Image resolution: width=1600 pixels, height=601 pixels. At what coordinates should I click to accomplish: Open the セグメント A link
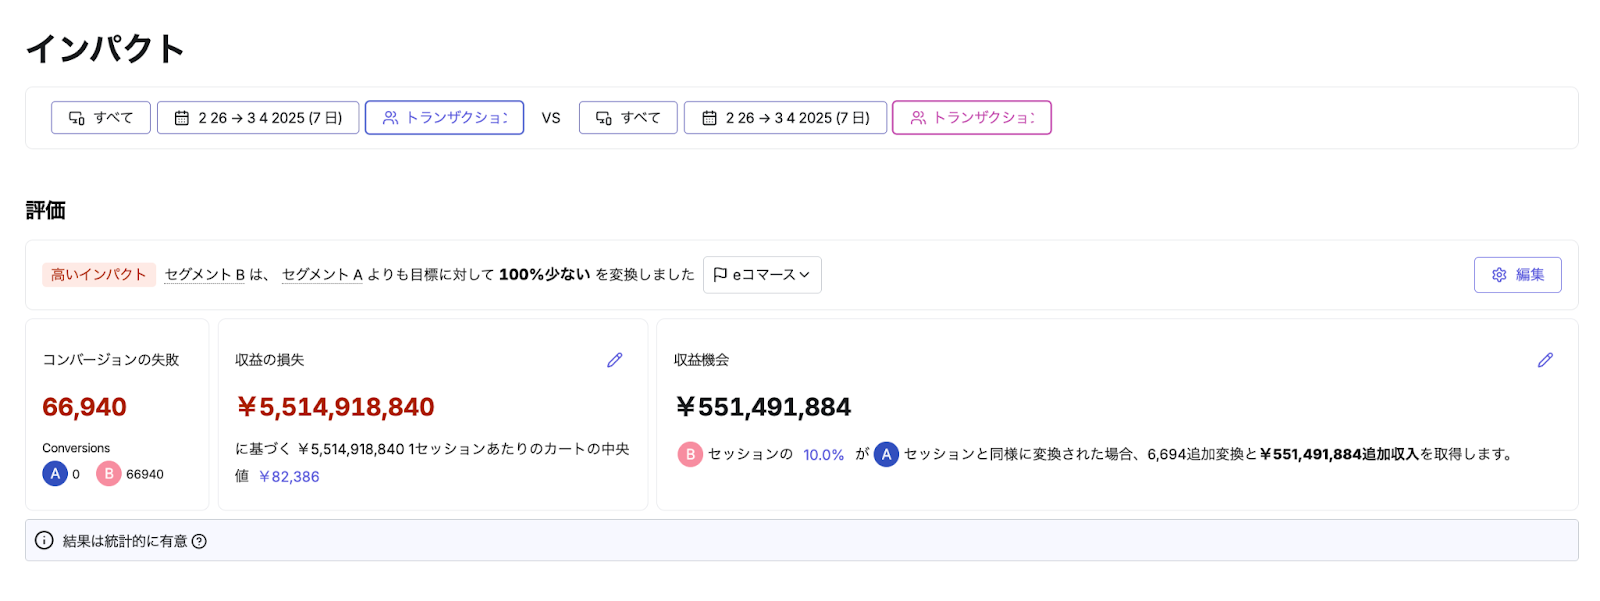point(321,274)
